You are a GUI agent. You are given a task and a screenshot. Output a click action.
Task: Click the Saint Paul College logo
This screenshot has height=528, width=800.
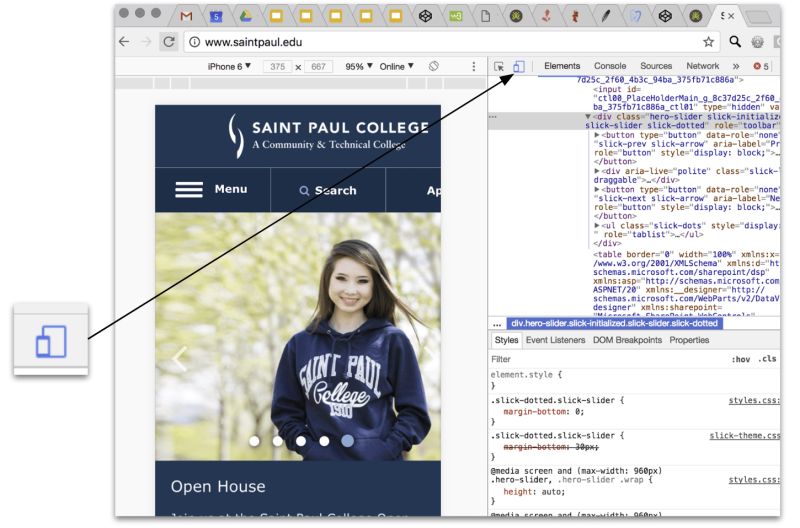pyautogui.click(x=328, y=136)
